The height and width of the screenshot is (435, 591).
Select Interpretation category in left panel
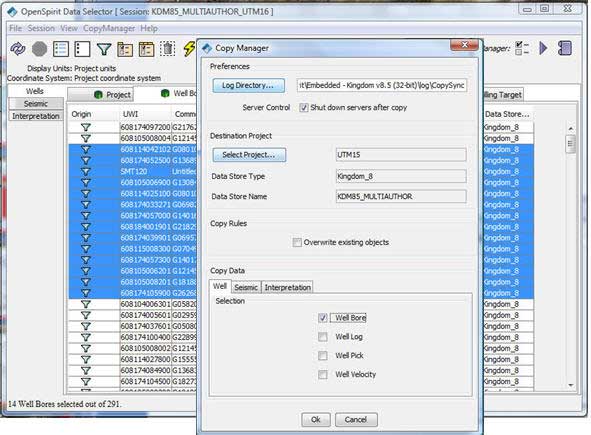tap(36, 116)
